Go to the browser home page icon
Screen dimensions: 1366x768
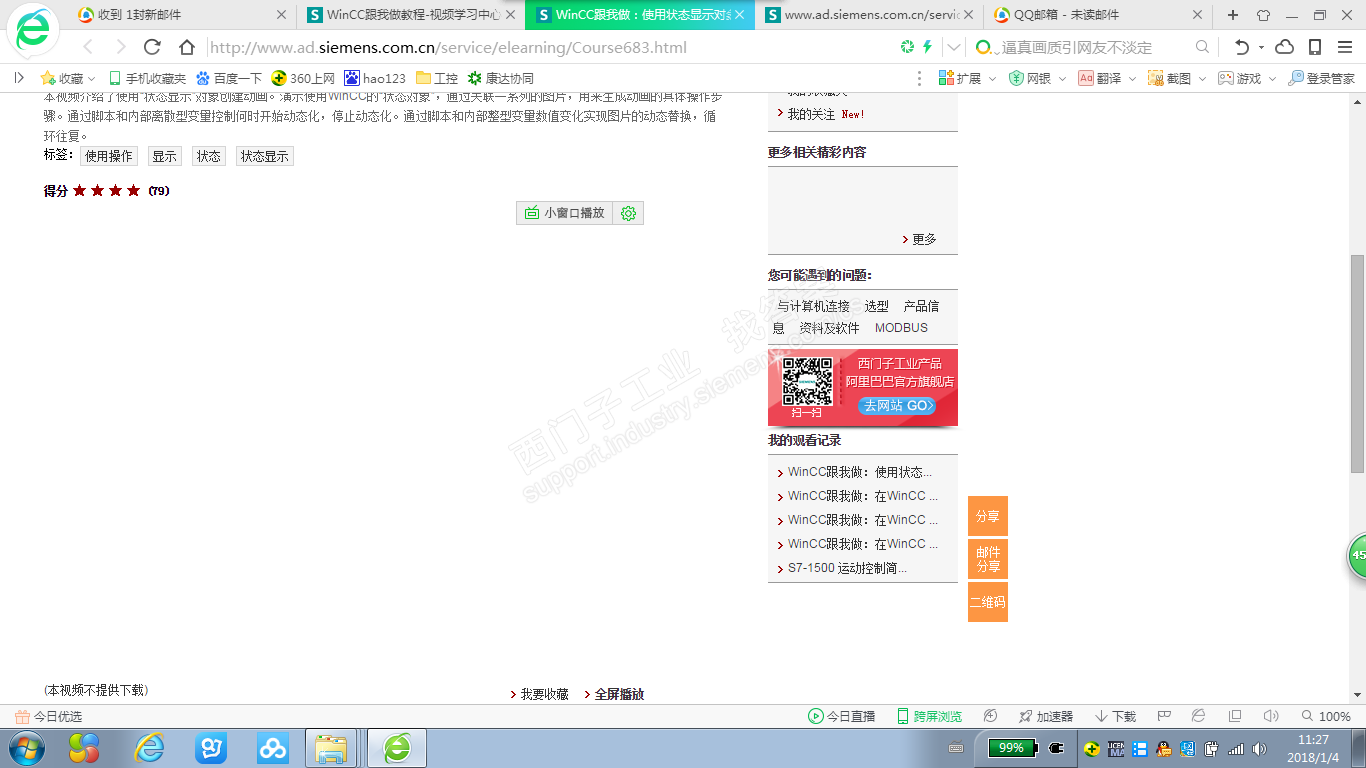tap(187, 47)
